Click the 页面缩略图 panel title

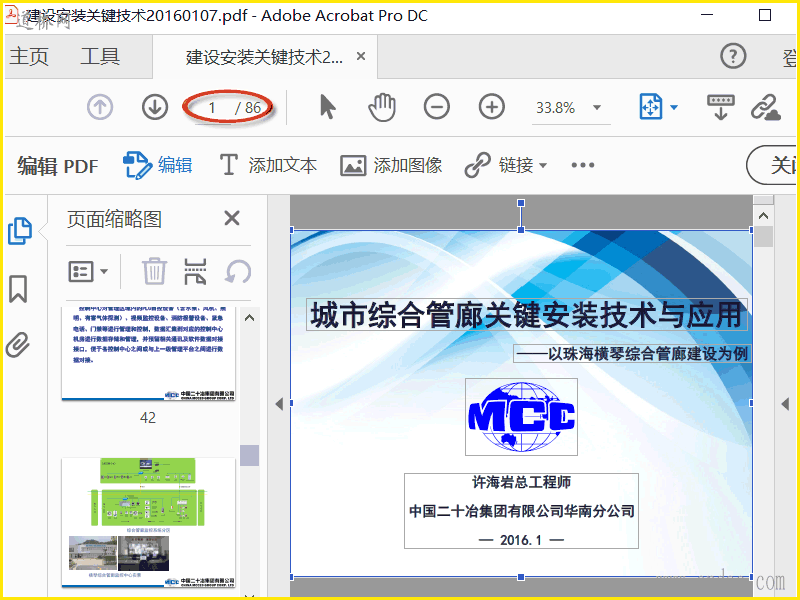pos(114,219)
